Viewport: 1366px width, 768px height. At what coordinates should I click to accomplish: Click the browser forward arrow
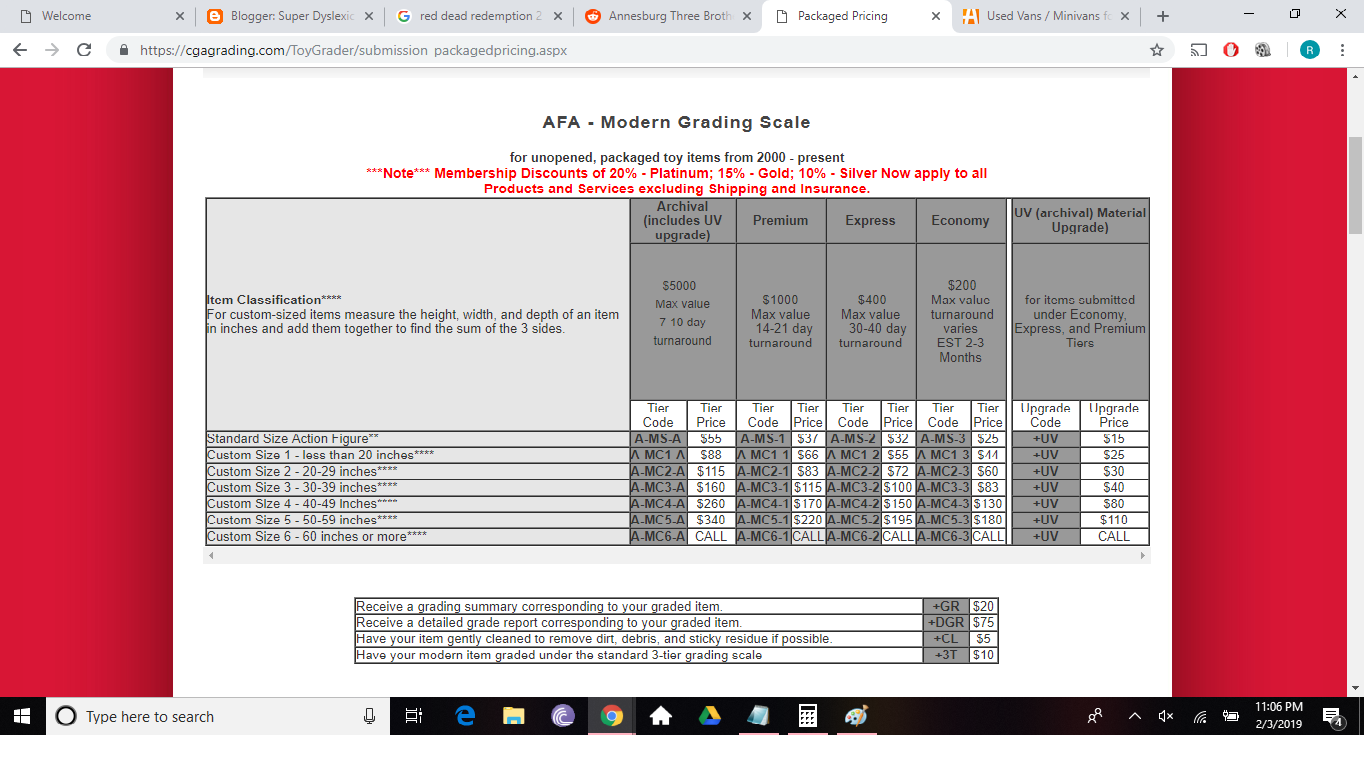click(53, 50)
